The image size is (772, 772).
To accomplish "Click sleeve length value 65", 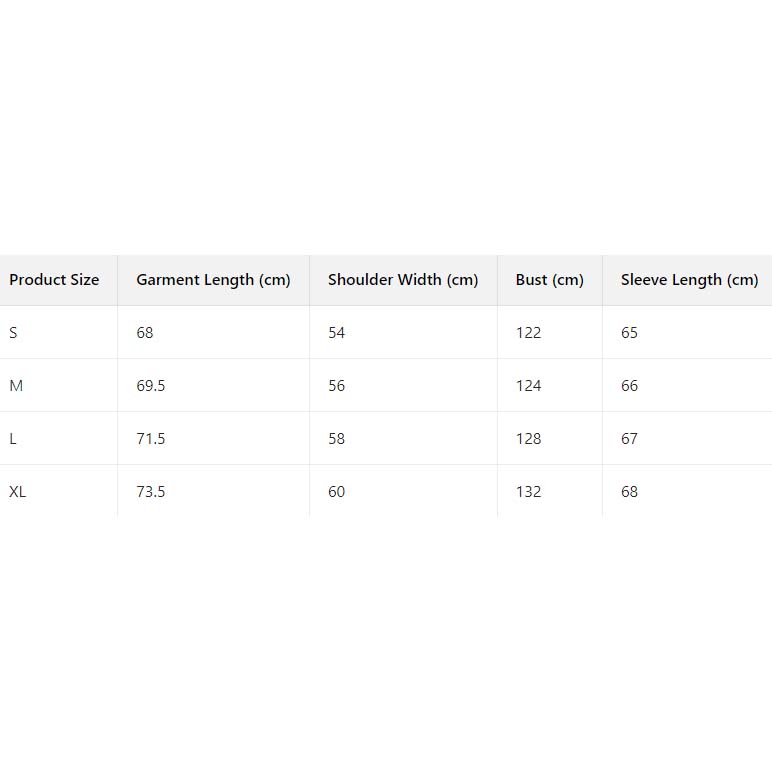I will [x=629, y=333].
